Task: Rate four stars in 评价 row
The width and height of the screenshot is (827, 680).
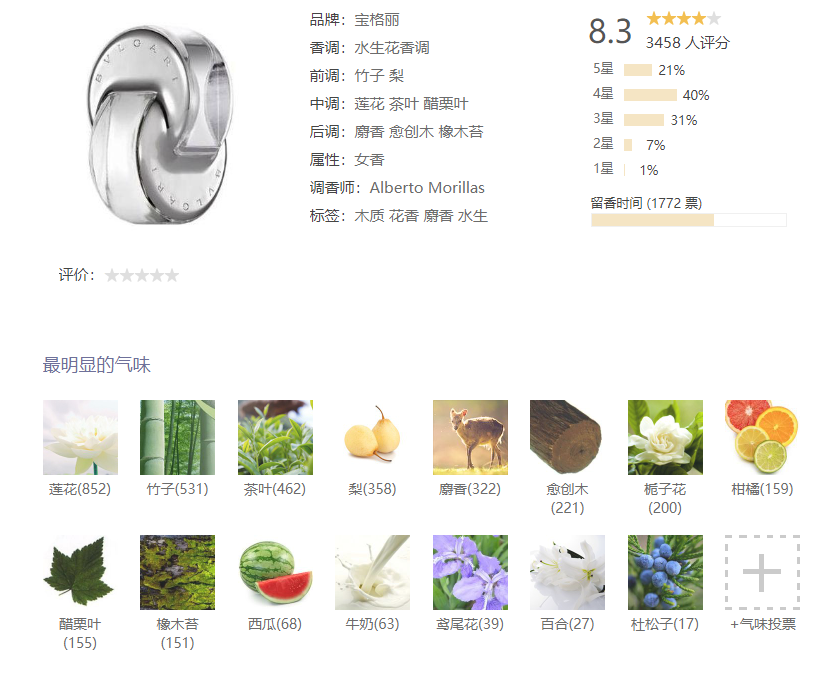Action: point(157,275)
